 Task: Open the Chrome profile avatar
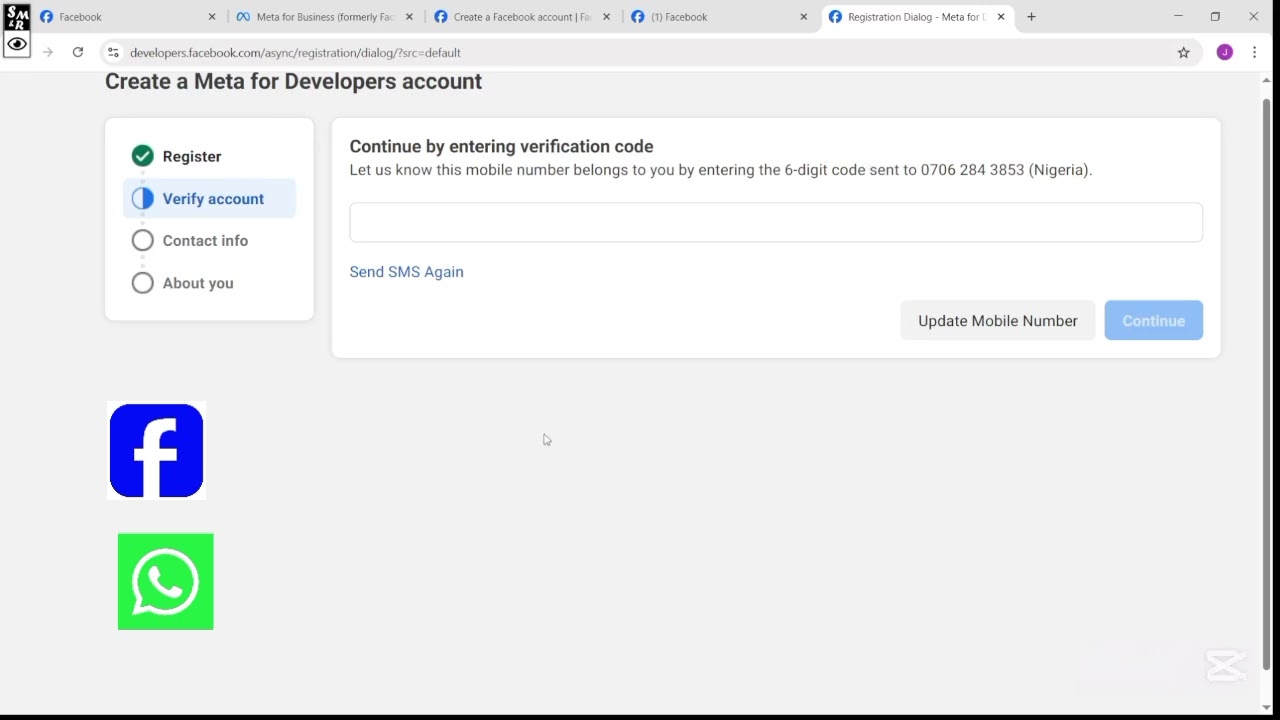click(1225, 52)
